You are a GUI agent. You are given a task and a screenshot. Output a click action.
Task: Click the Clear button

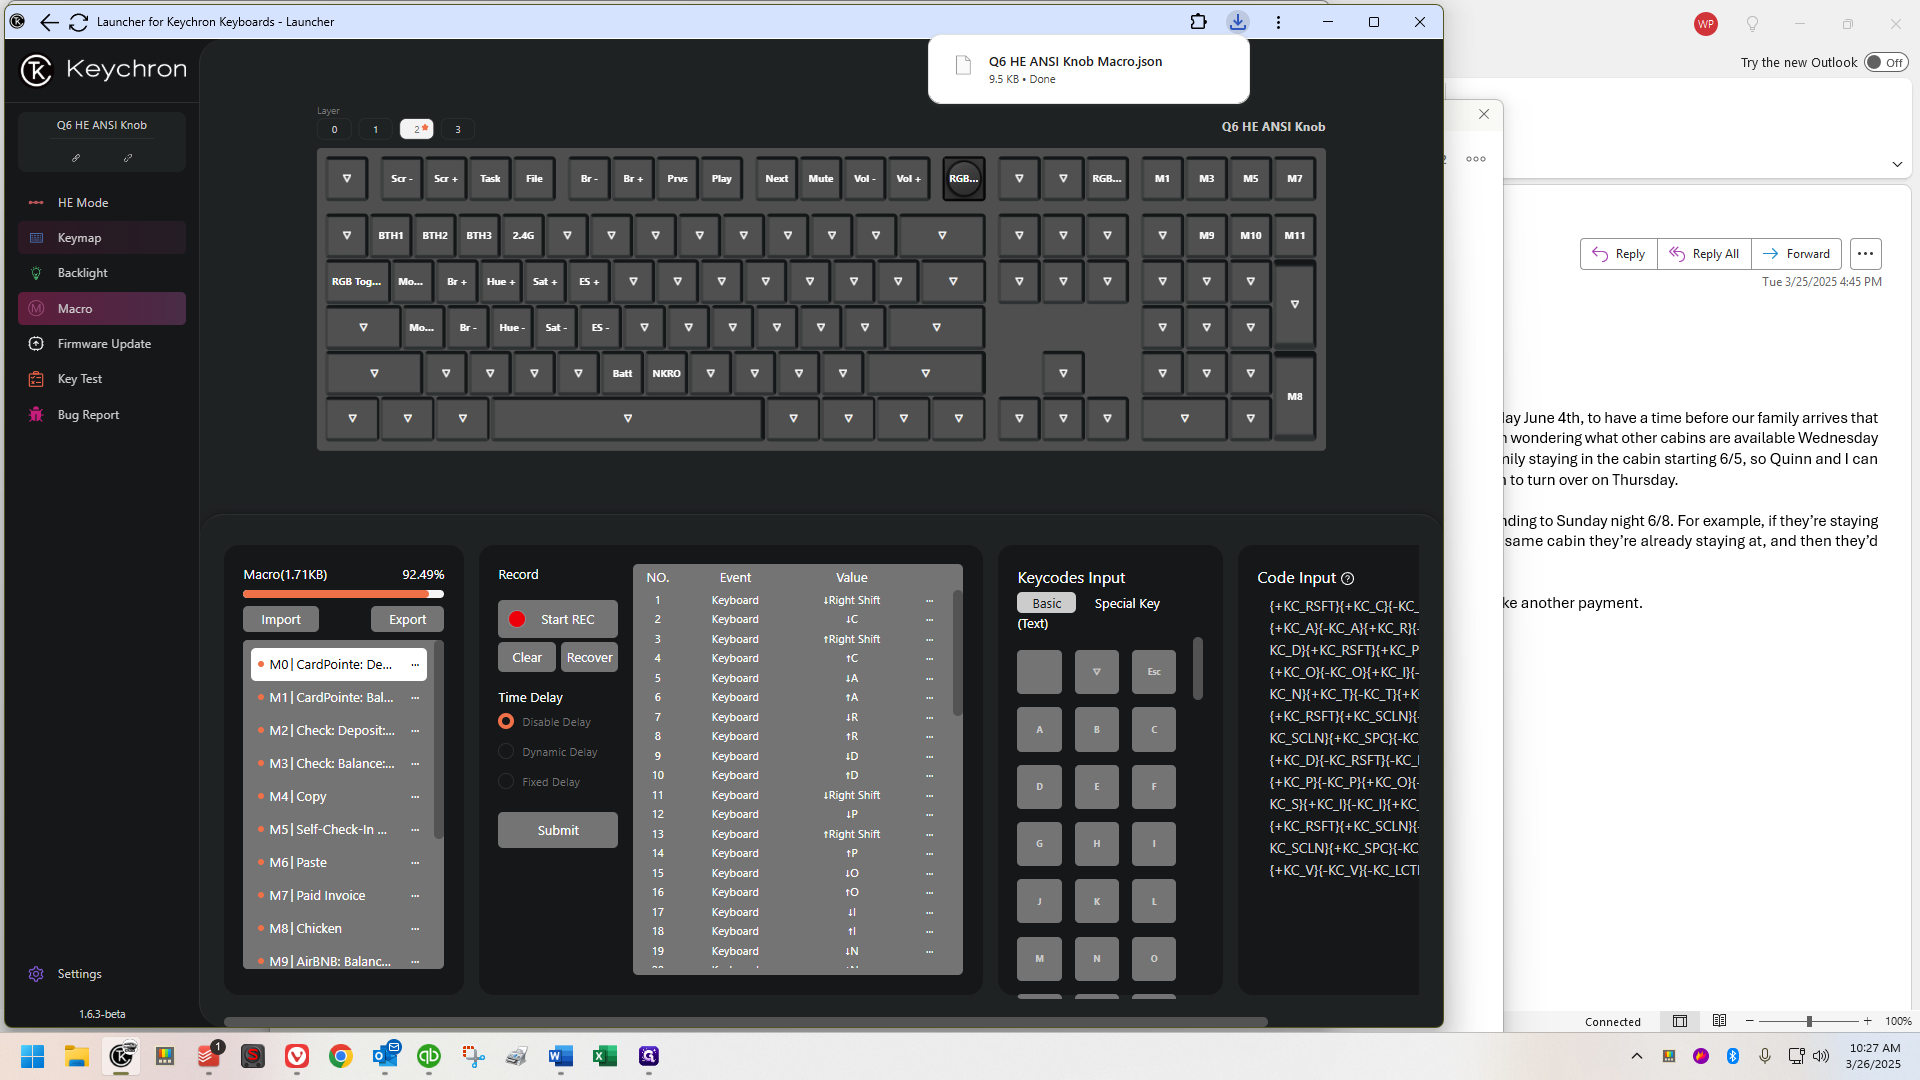[x=527, y=658]
